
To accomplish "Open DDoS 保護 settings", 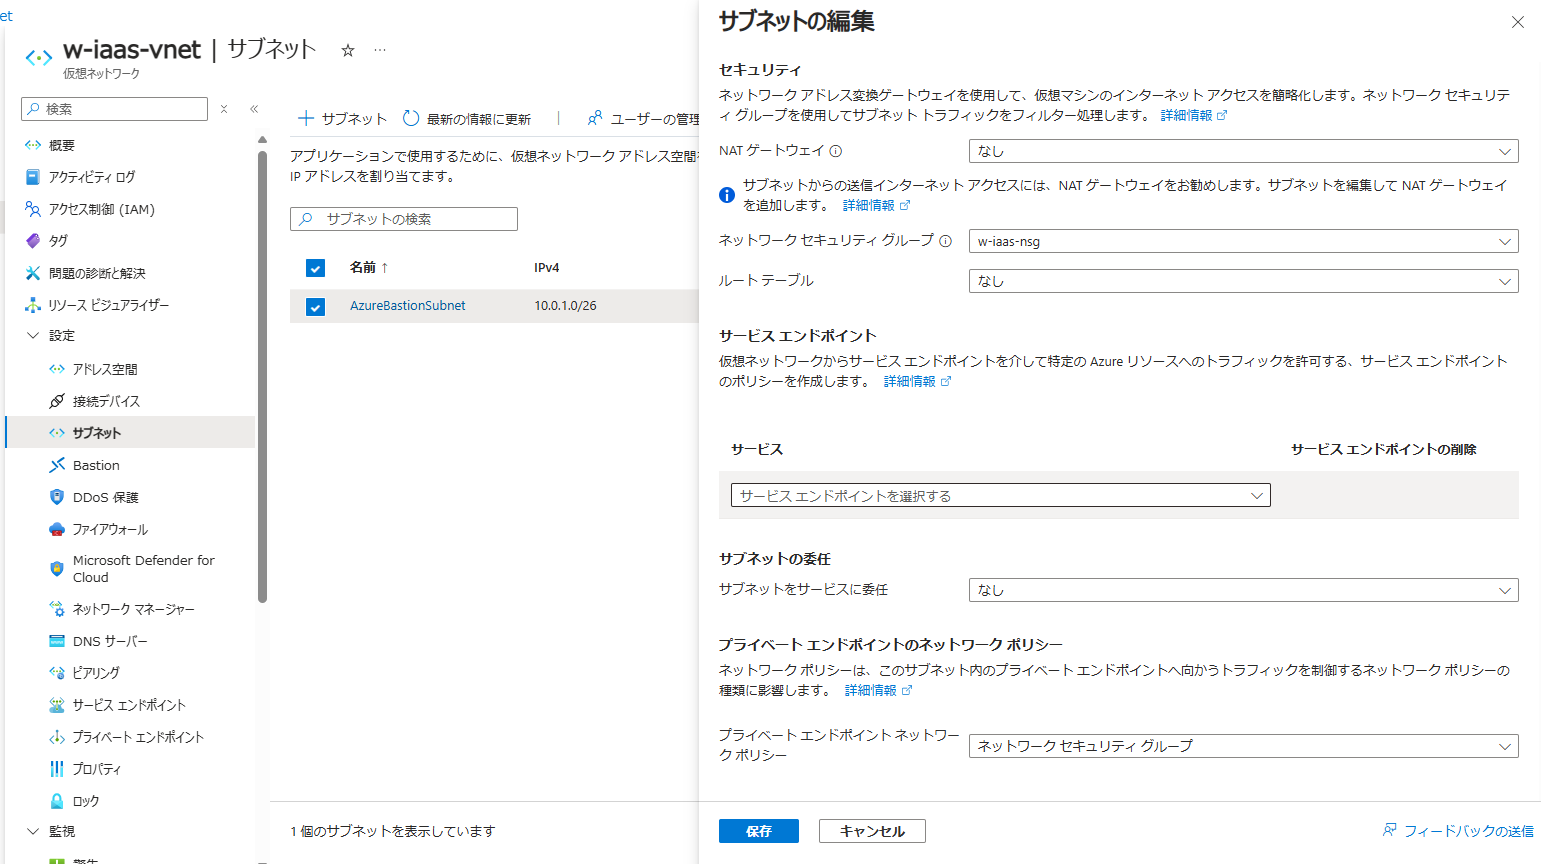I will click(x=105, y=497).
